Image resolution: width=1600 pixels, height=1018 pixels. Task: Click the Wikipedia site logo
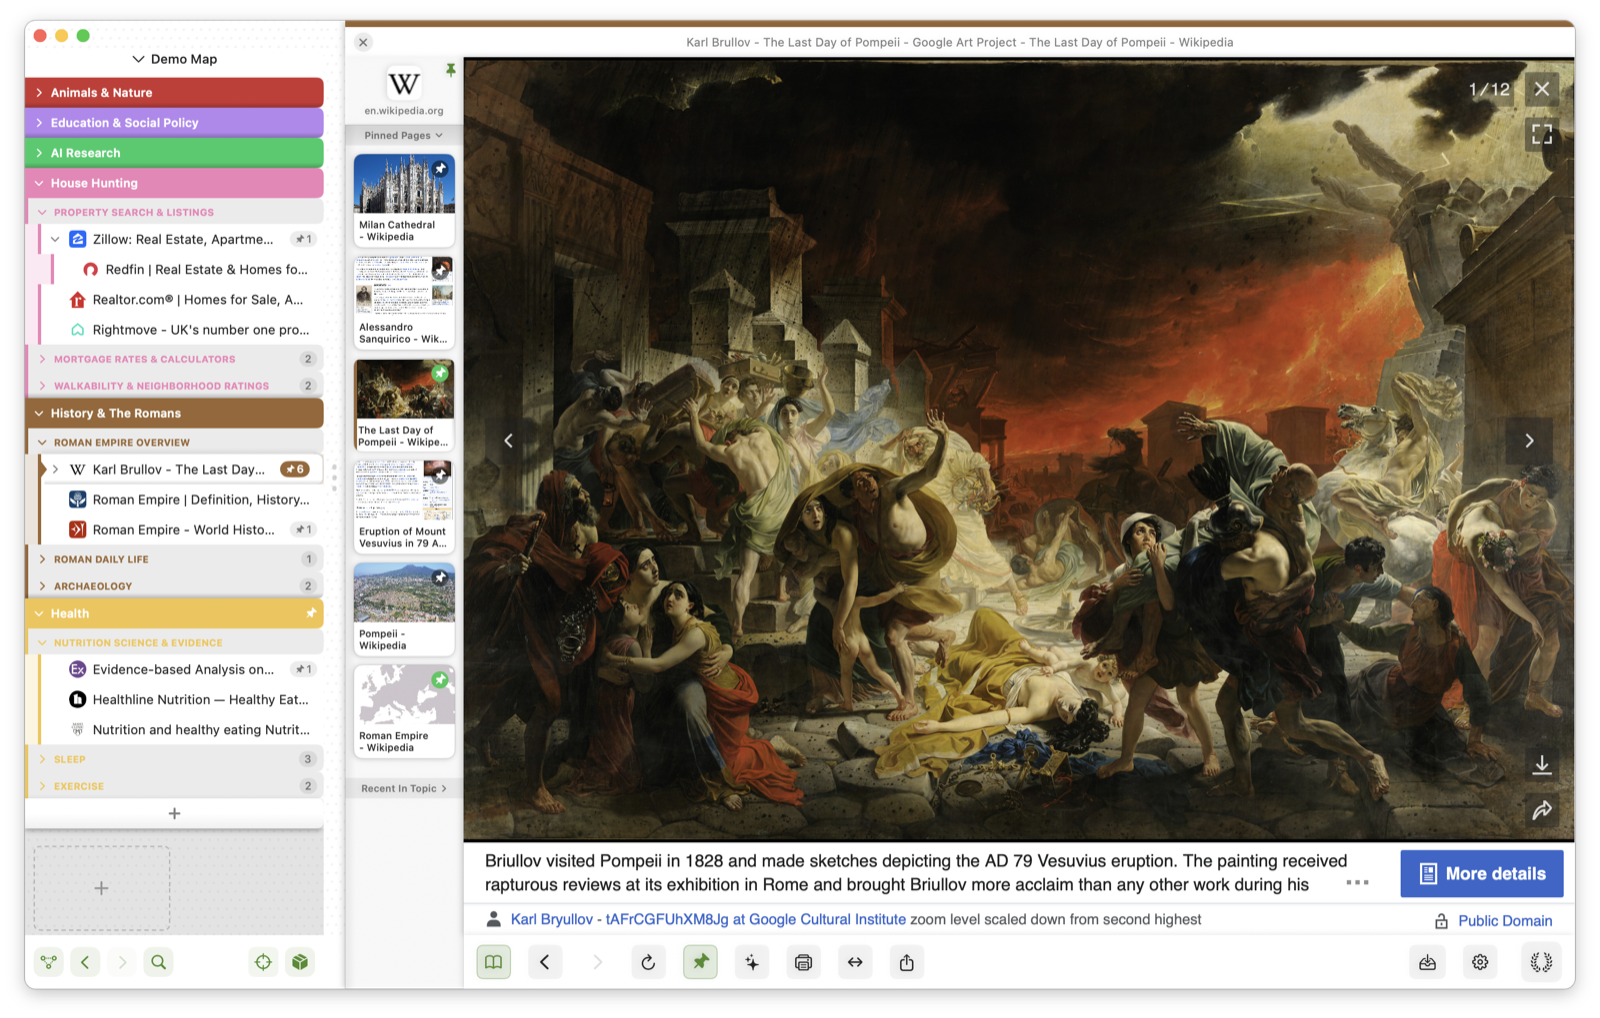[404, 84]
